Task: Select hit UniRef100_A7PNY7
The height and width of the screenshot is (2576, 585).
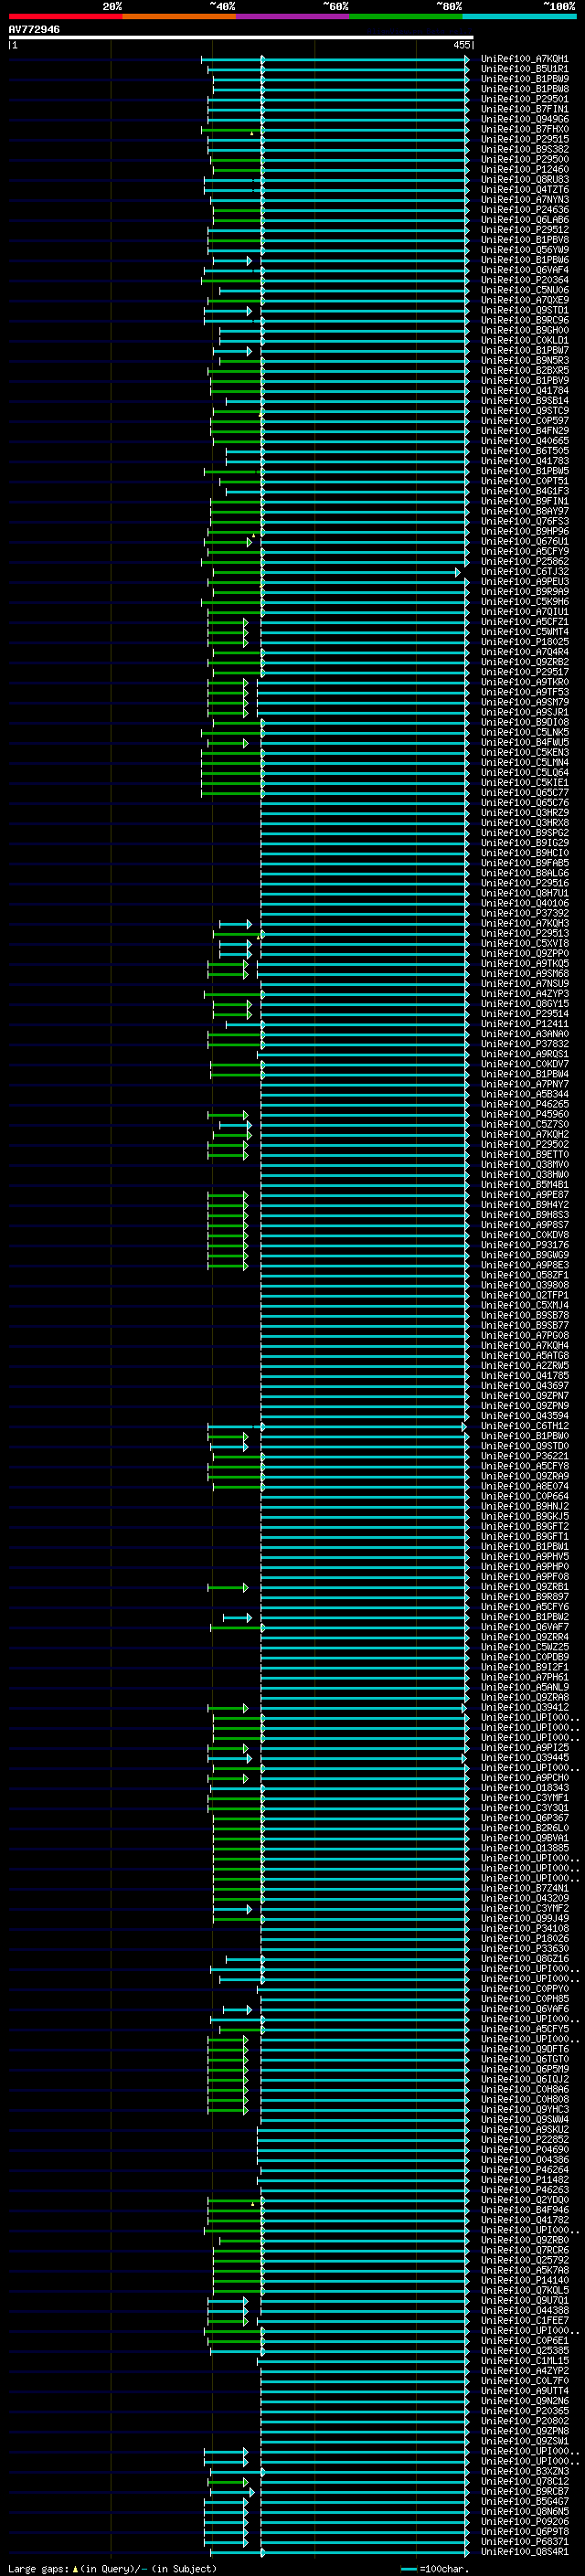Action: tap(524, 1084)
